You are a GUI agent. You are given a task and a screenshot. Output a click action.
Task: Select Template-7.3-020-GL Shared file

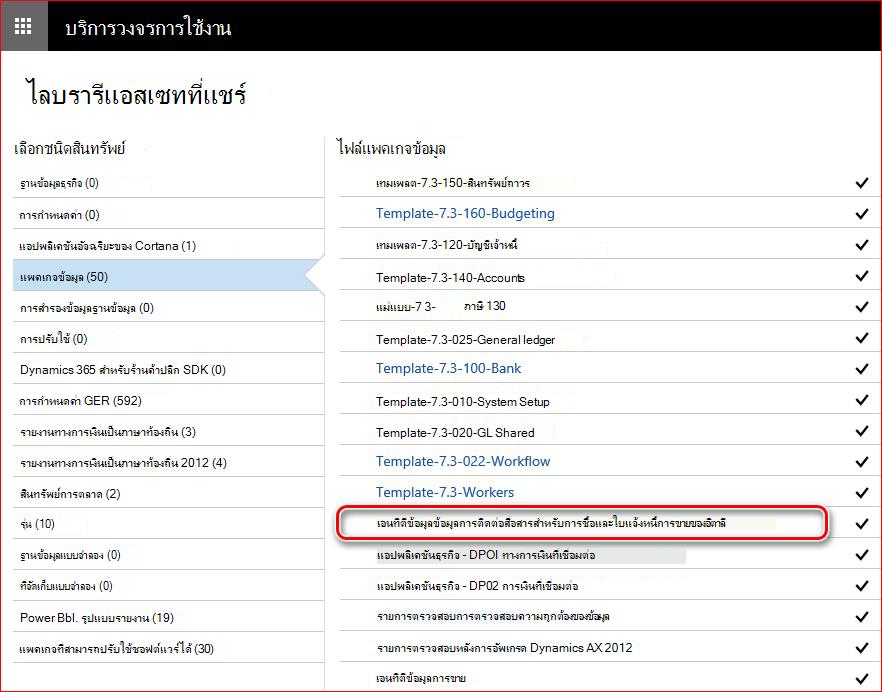(x=455, y=433)
